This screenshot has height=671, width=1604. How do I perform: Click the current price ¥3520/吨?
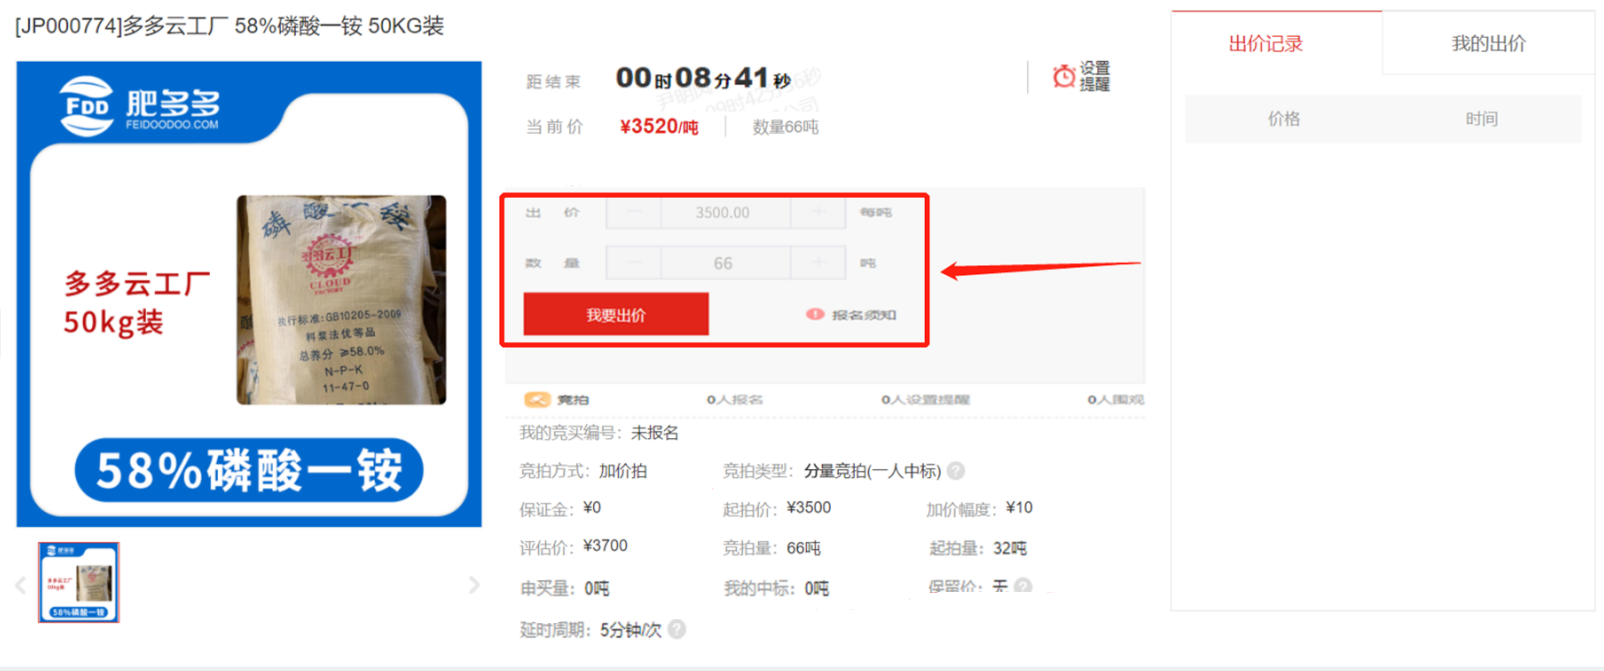point(659,127)
